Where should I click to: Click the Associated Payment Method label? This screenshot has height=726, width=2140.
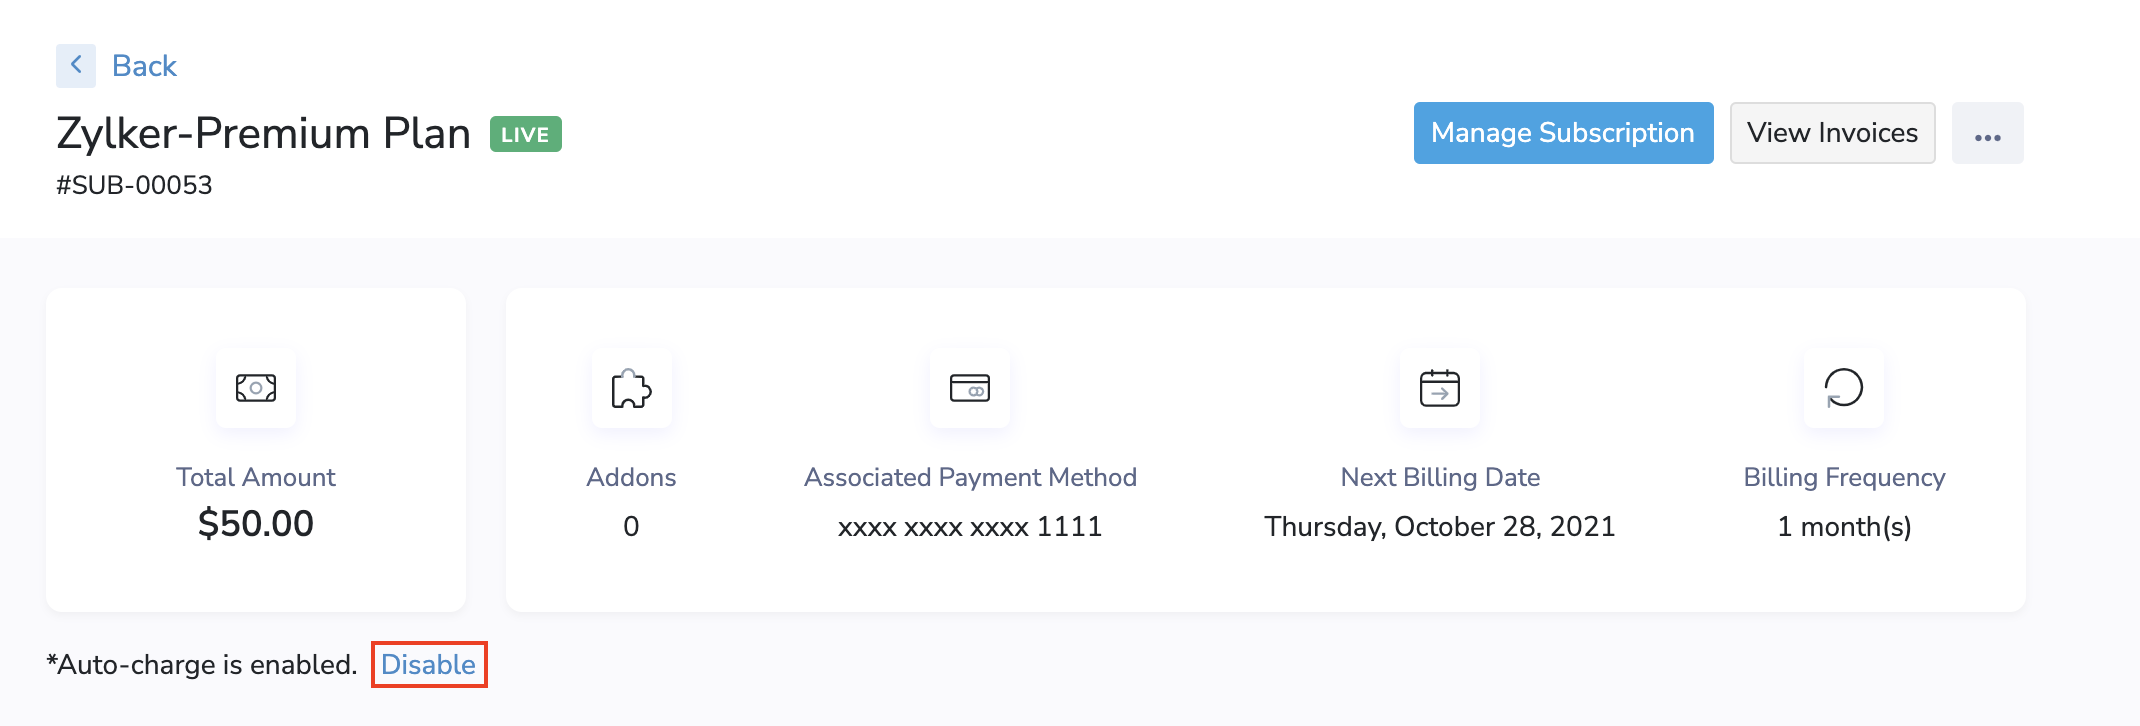click(x=969, y=477)
